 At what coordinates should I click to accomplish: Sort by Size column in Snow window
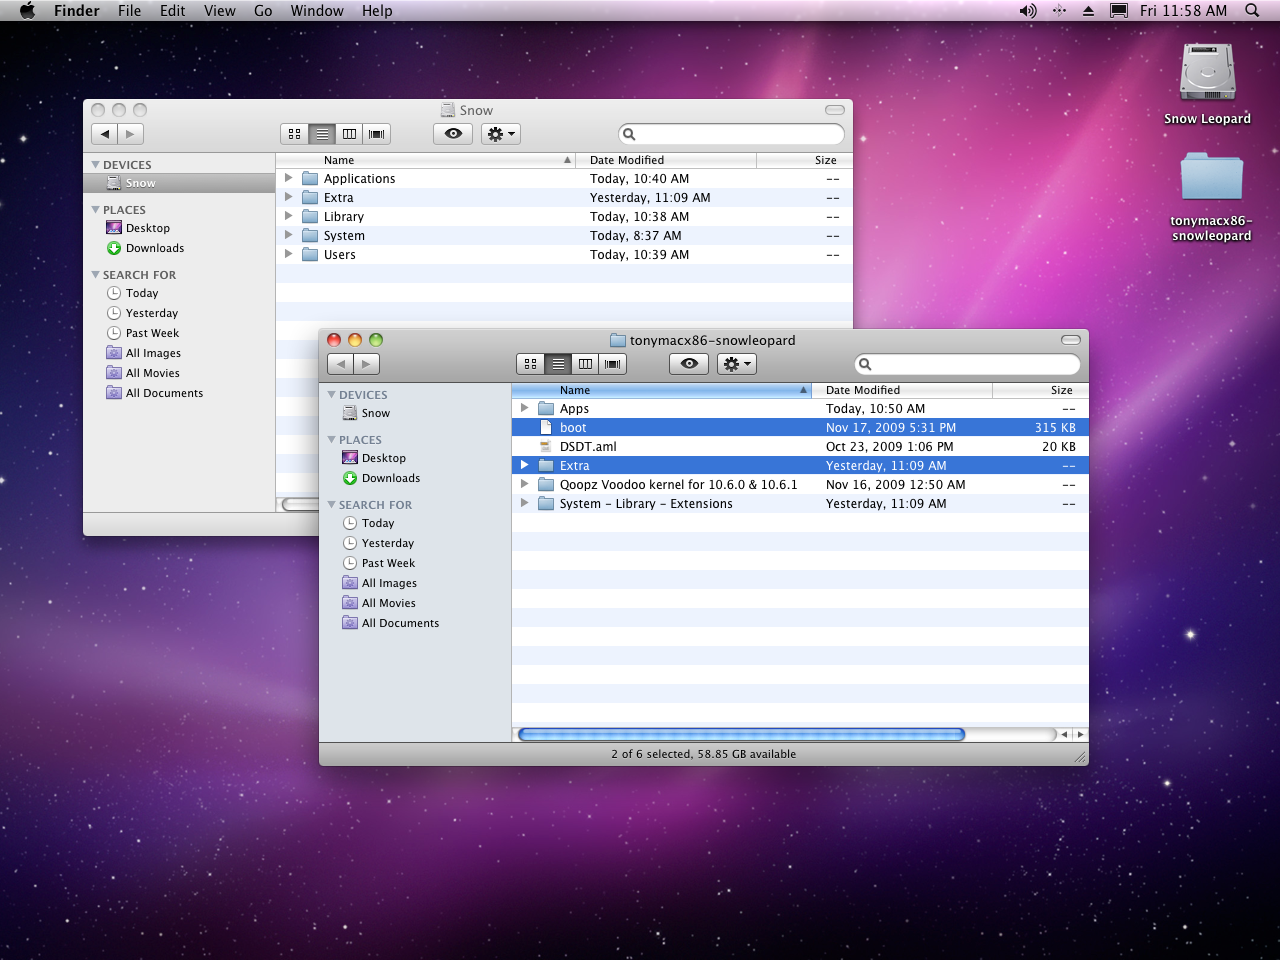804,160
